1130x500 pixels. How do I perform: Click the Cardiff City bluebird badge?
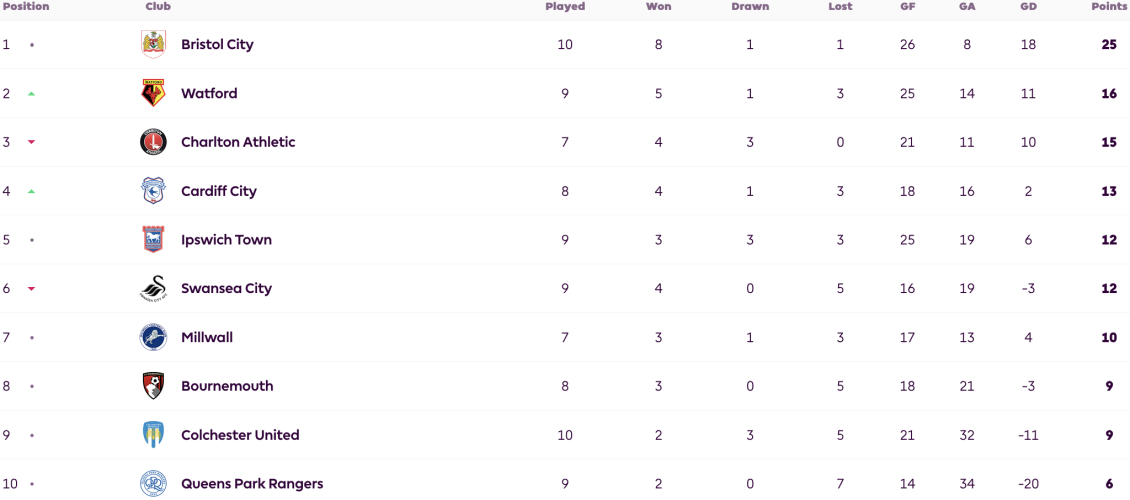(153, 191)
